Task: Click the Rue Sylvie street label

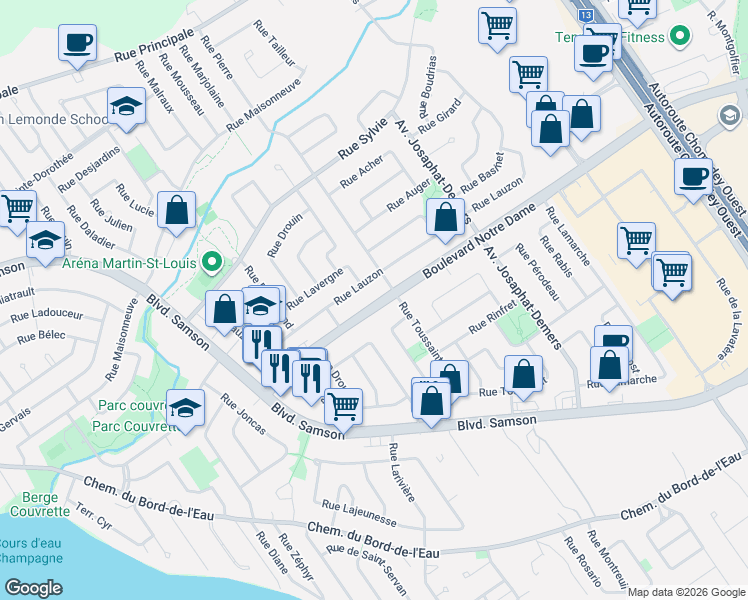Action: 363,138
